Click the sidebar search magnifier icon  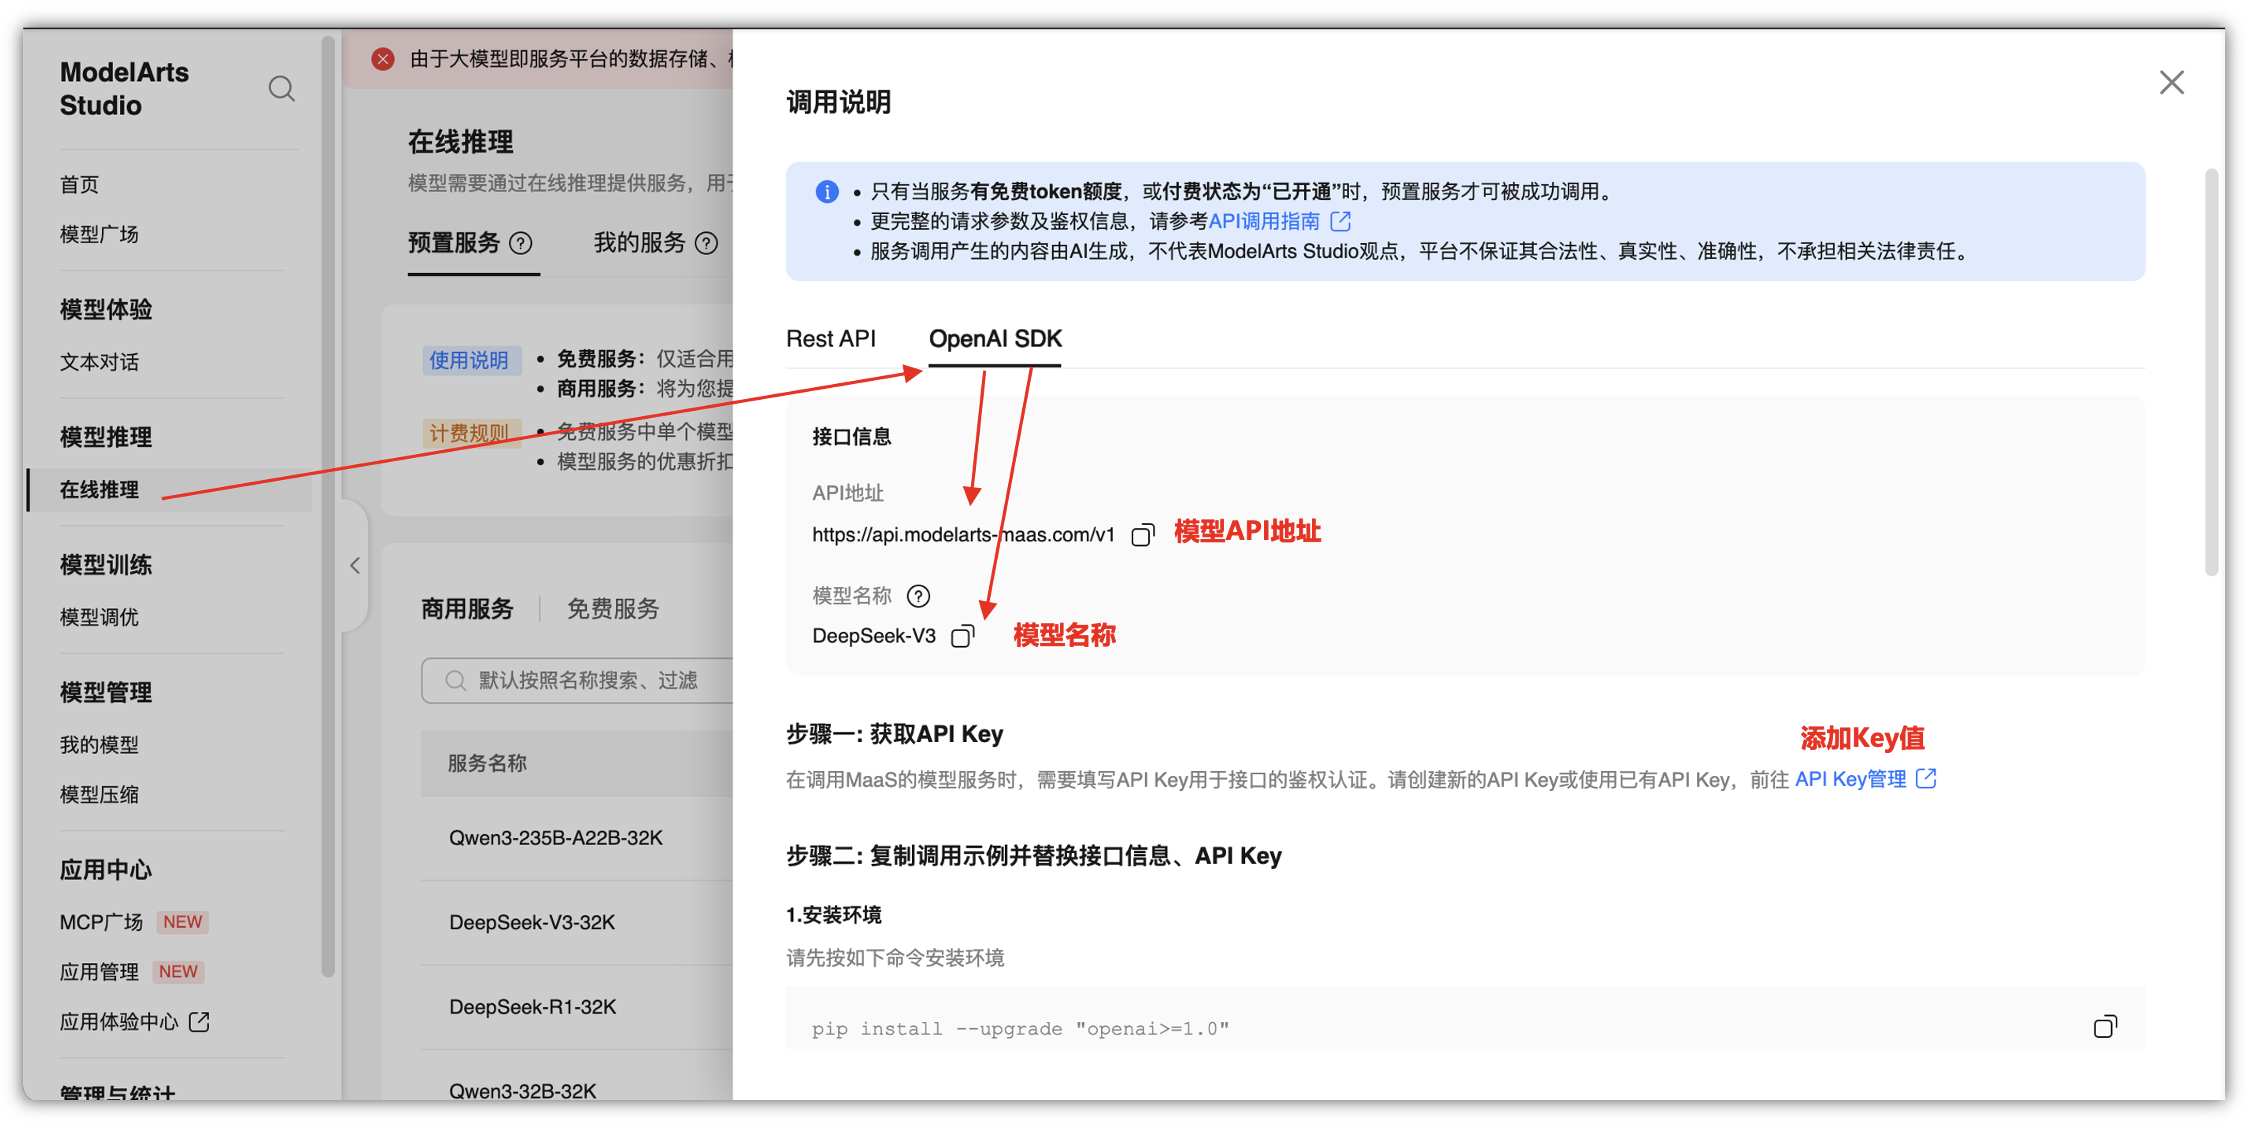pyautogui.click(x=281, y=89)
